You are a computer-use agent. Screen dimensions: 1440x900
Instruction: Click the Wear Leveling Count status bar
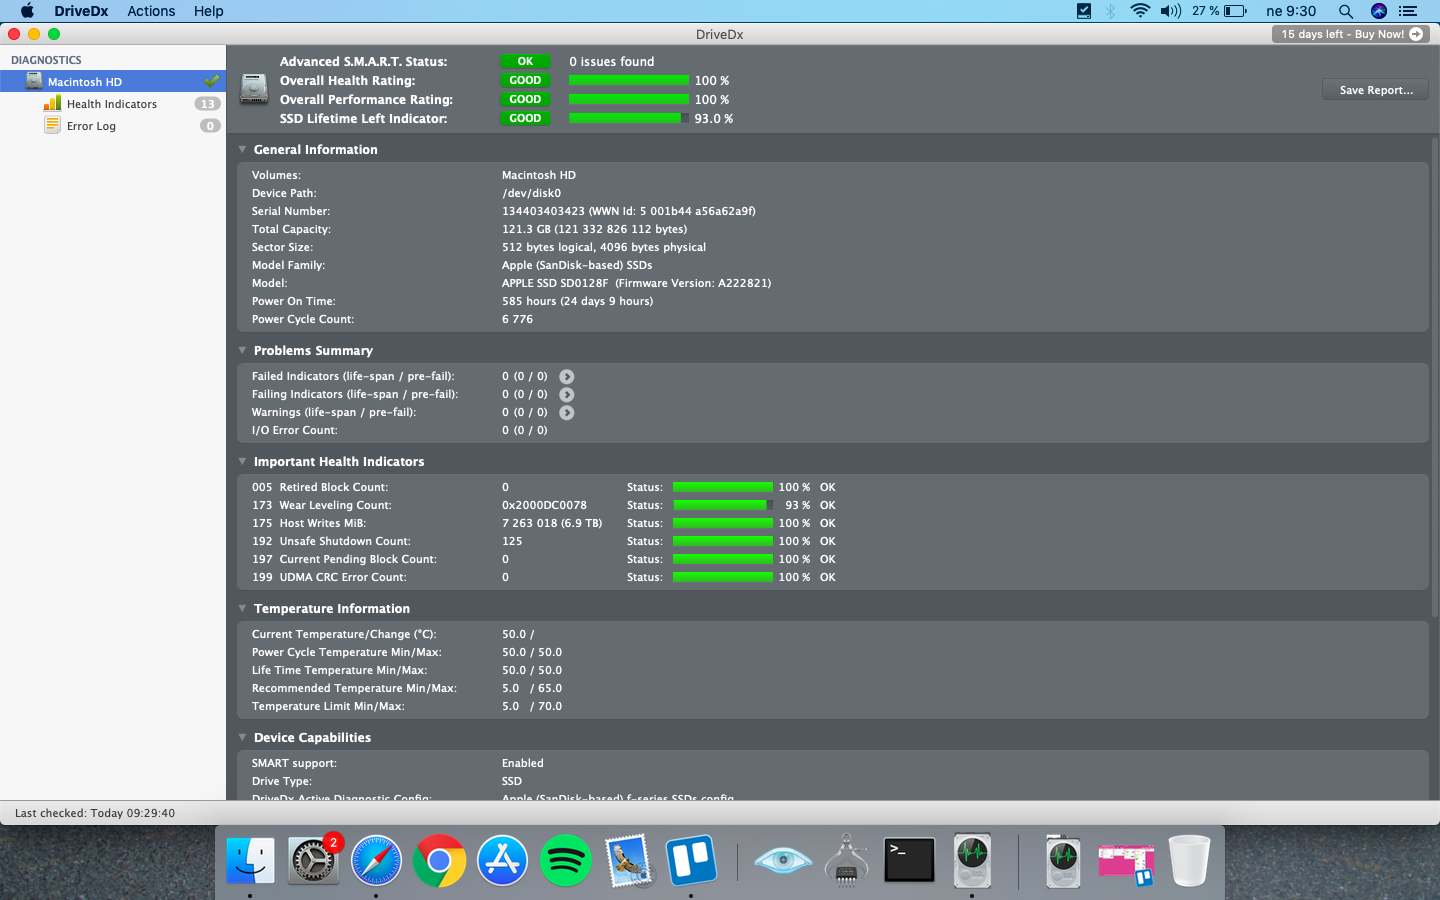[x=723, y=505]
